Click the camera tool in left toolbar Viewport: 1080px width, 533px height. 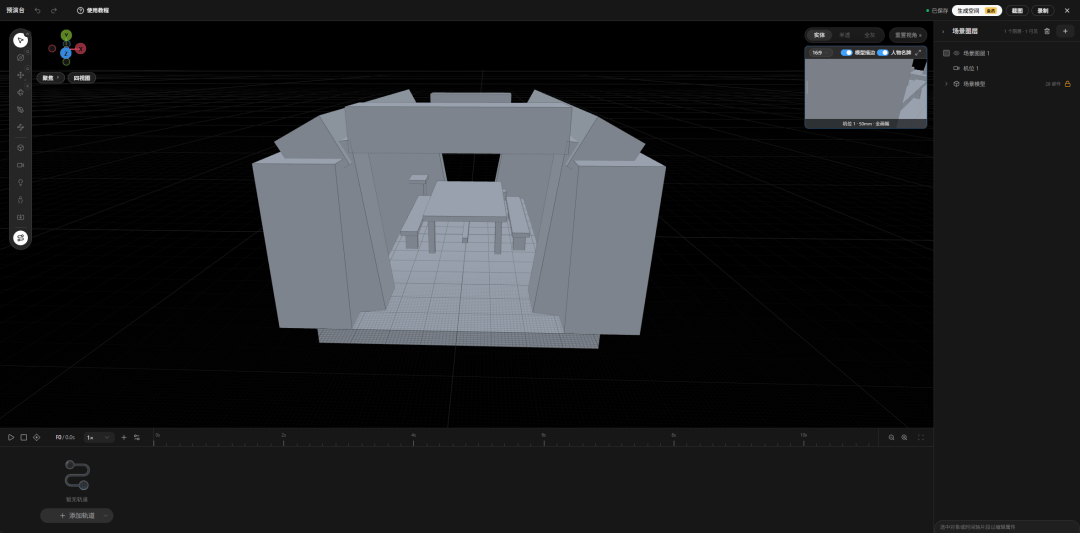point(21,165)
